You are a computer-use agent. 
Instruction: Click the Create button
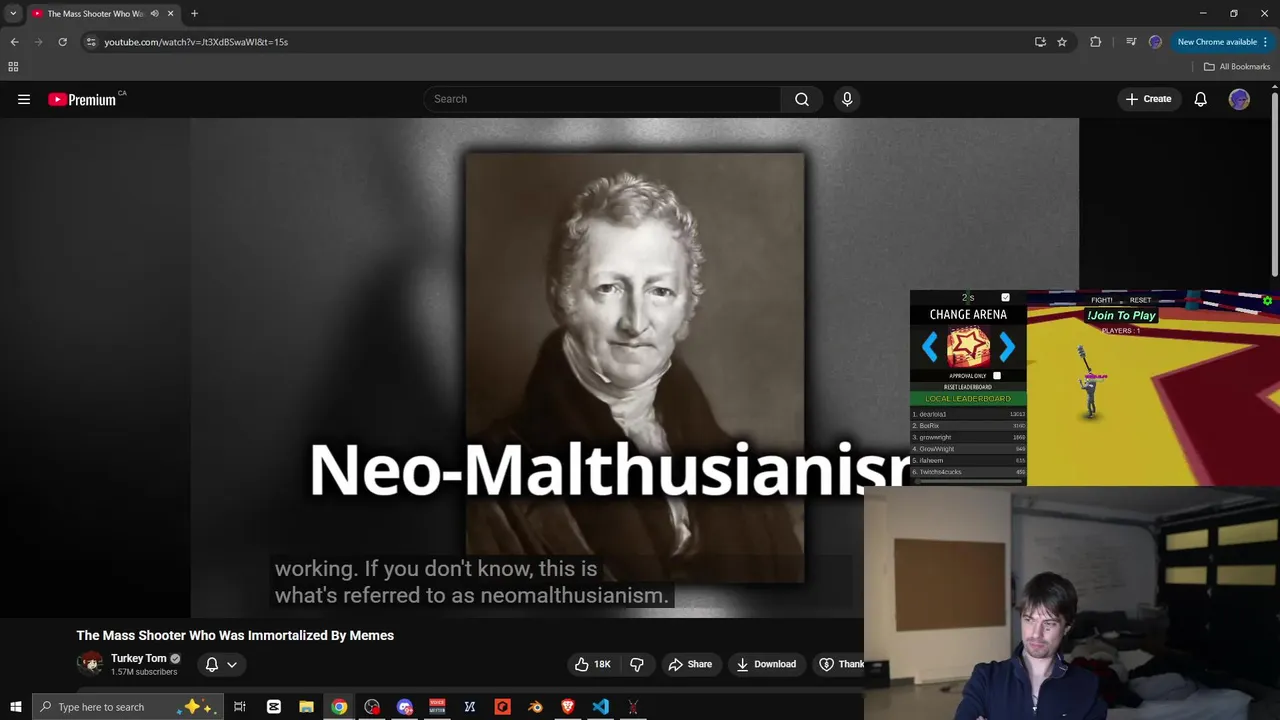[1148, 99]
